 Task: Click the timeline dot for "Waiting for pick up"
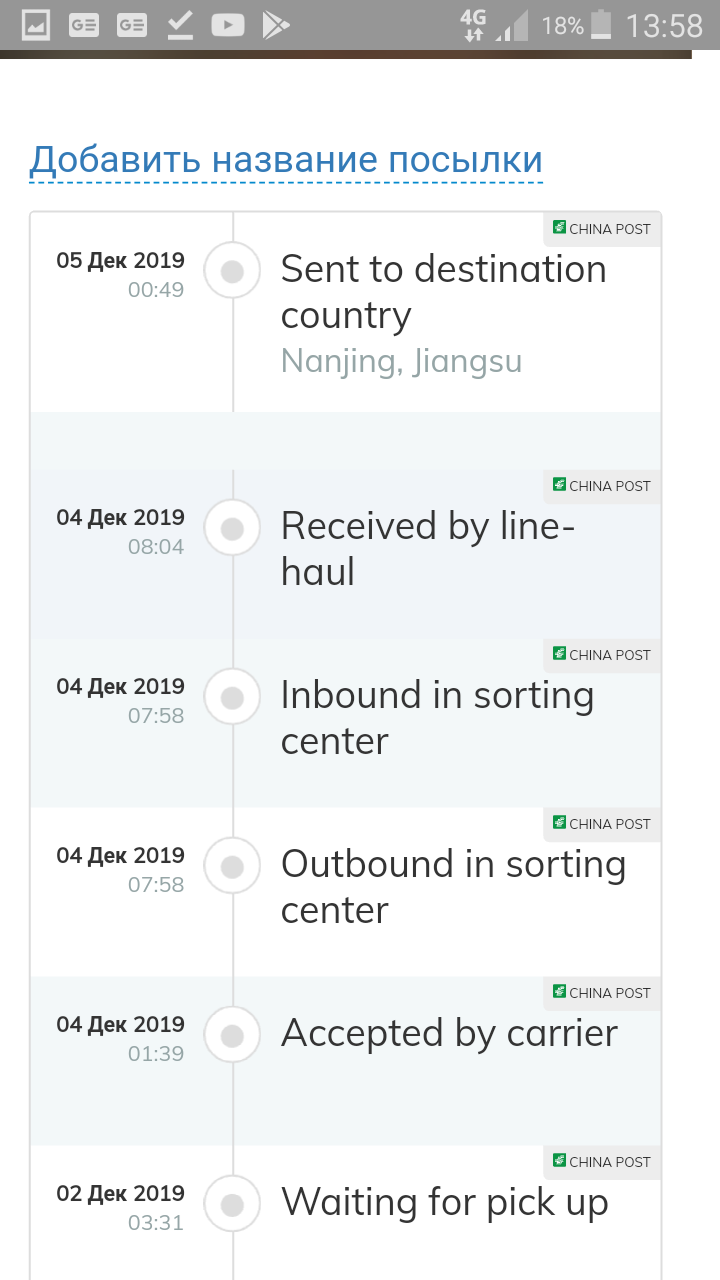tap(233, 1204)
